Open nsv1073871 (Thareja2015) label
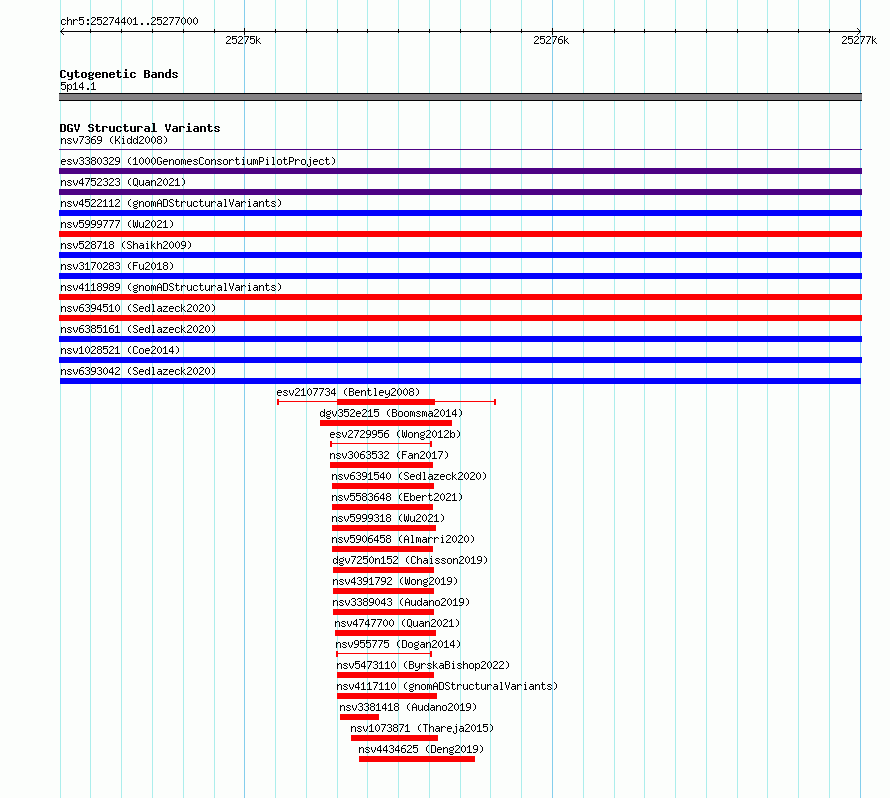The width and height of the screenshot is (890, 798). pos(422,728)
